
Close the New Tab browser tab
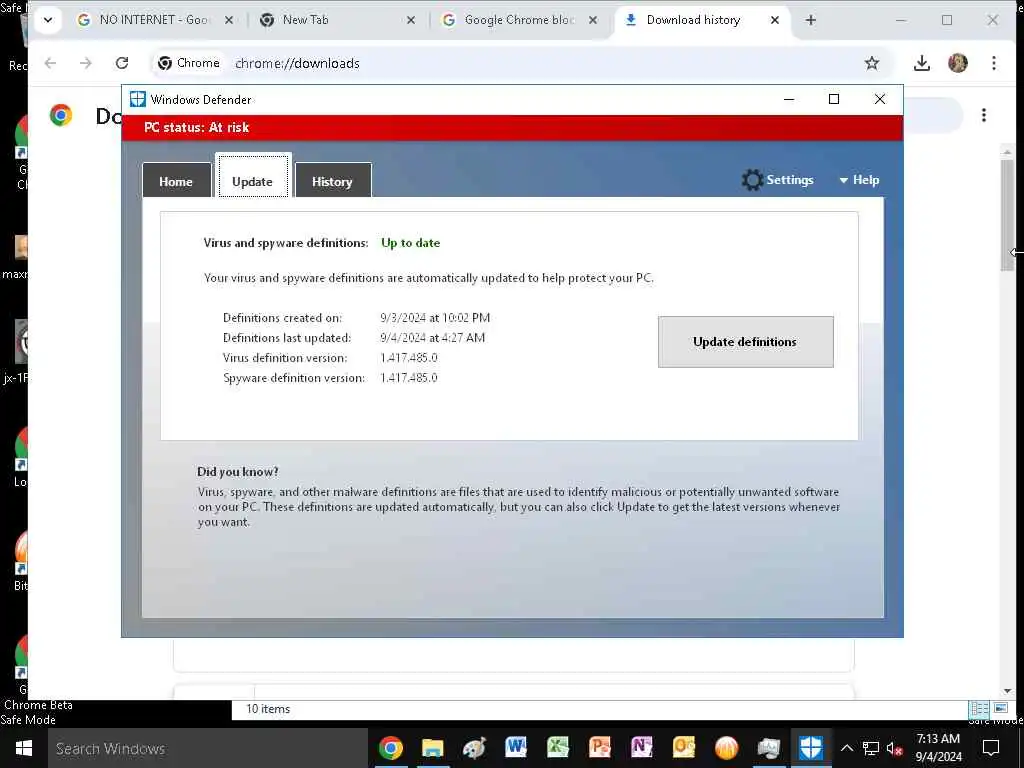tap(411, 20)
